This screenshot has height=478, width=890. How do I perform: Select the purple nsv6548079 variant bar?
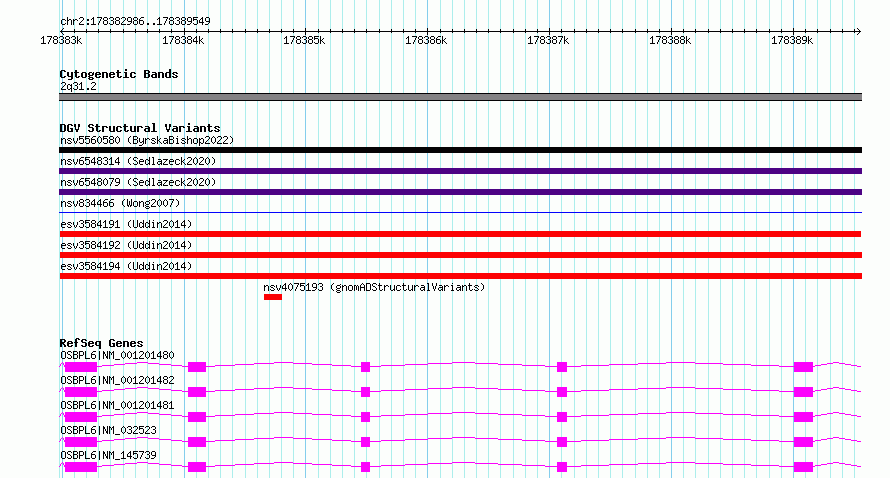tap(460, 192)
